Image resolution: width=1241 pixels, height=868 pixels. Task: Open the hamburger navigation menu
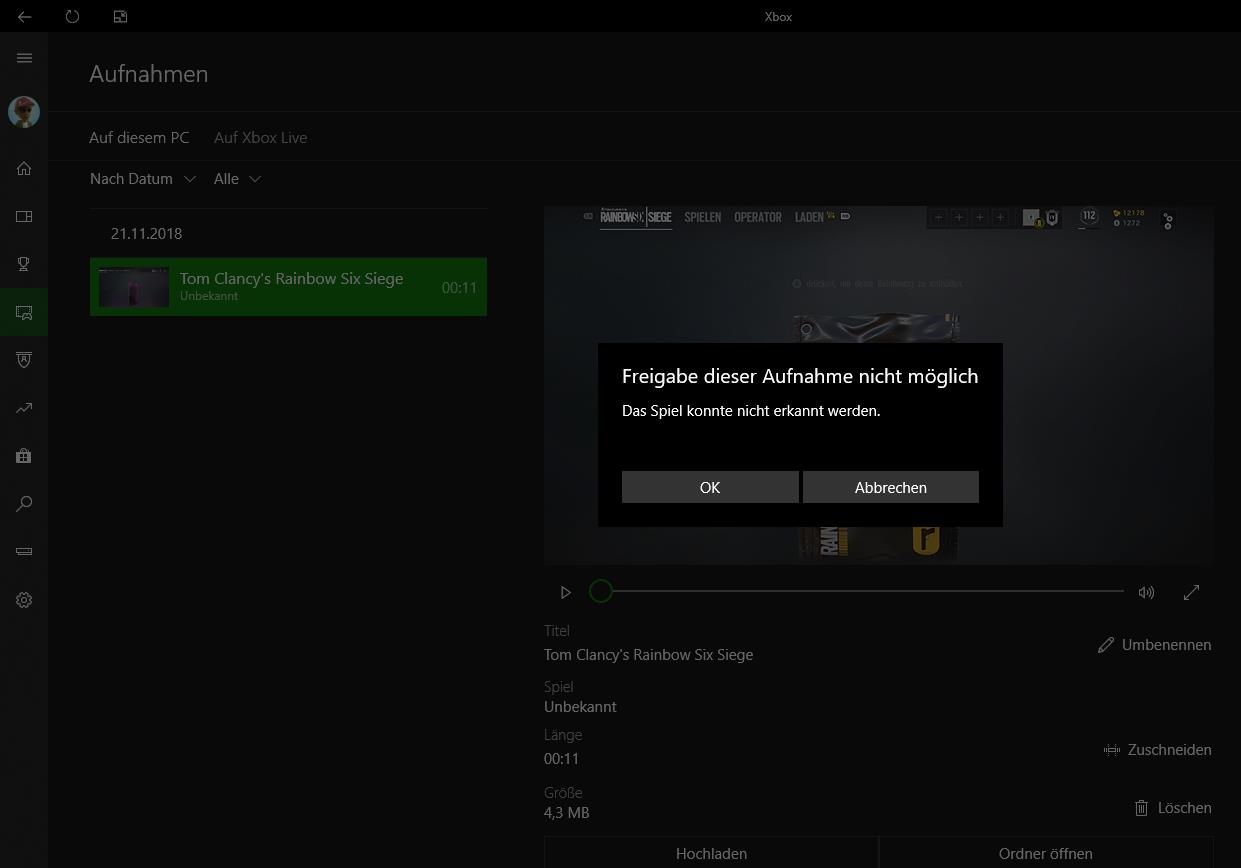pos(24,58)
